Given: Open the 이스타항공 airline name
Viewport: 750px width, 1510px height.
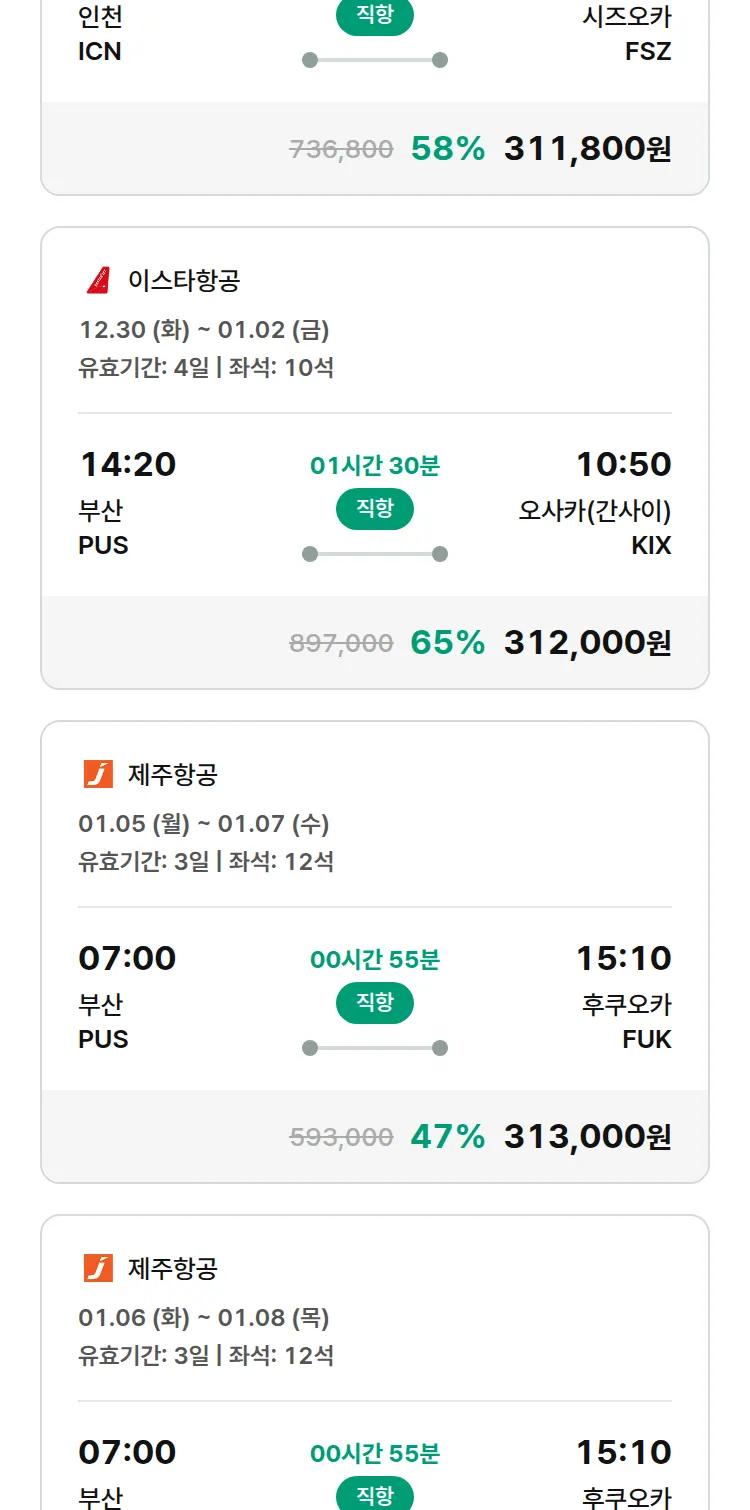Looking at the screenshot, I should pos(184,281).
